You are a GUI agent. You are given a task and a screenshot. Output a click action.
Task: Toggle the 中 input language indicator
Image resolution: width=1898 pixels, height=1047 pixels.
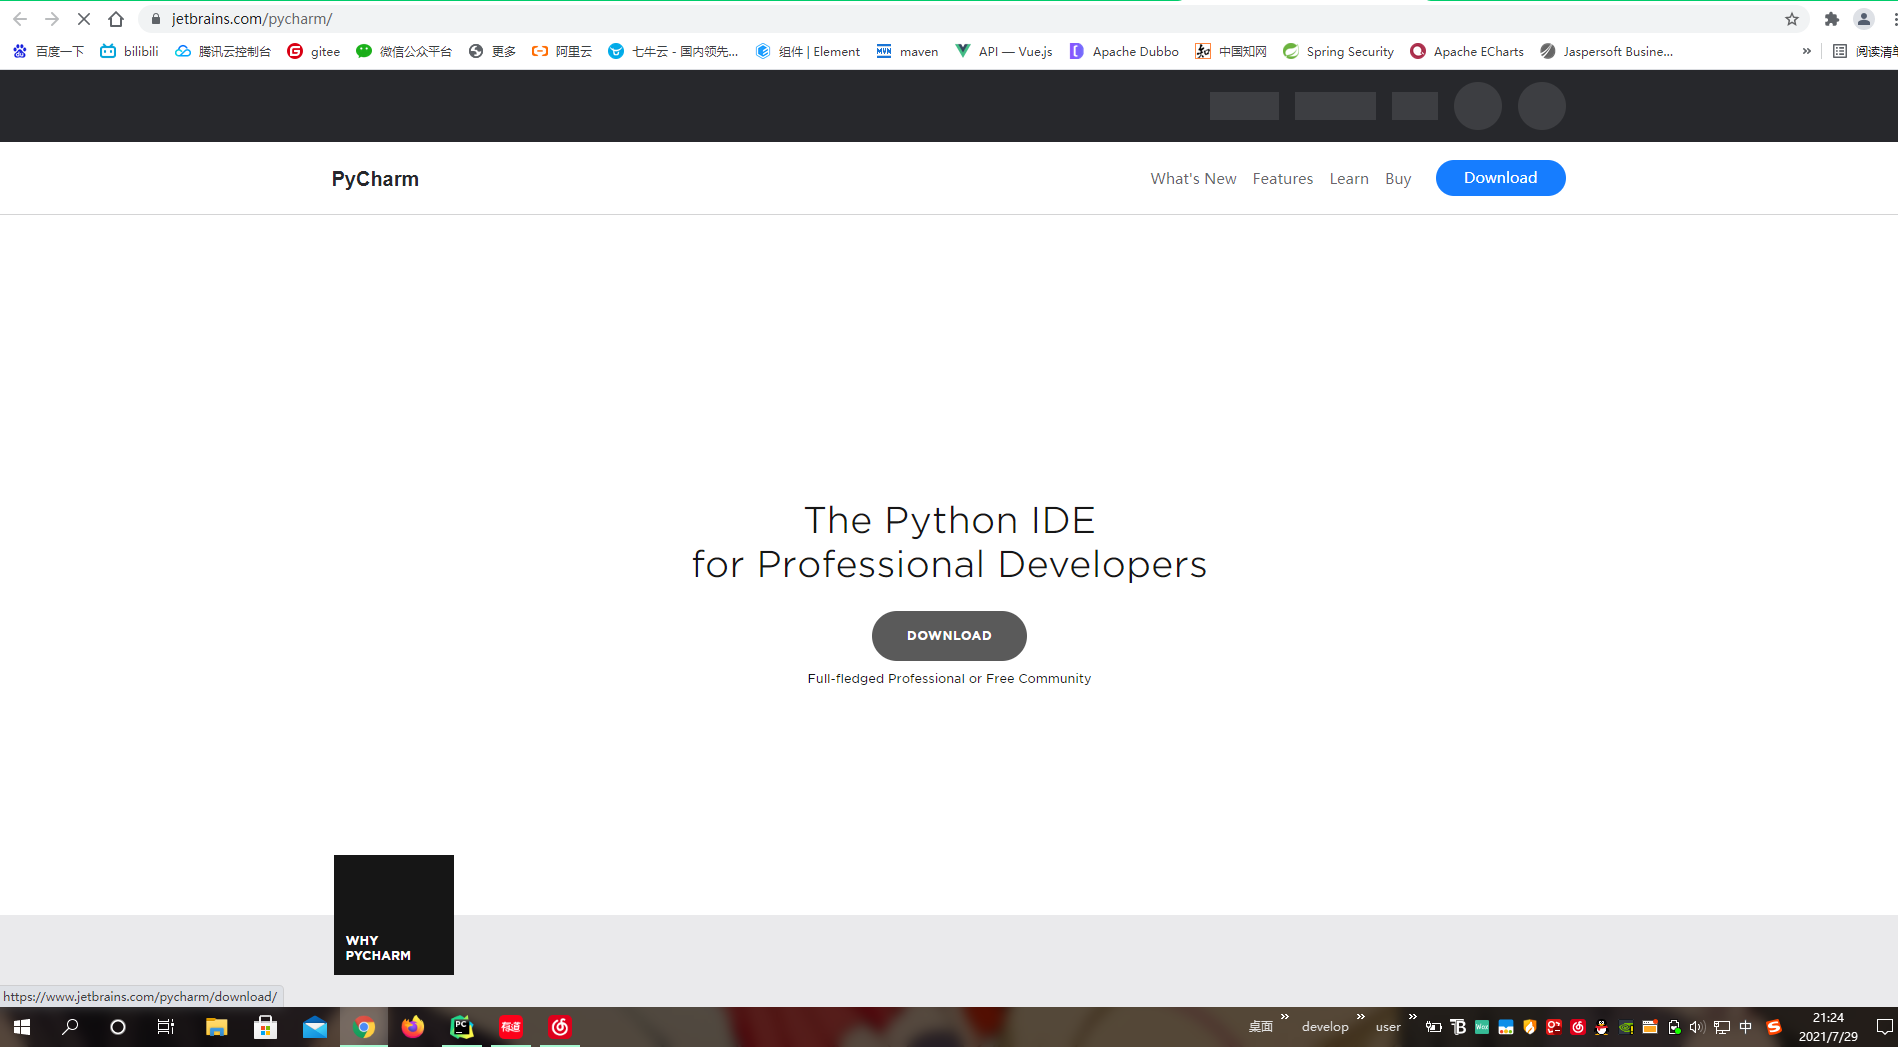1746,1027
